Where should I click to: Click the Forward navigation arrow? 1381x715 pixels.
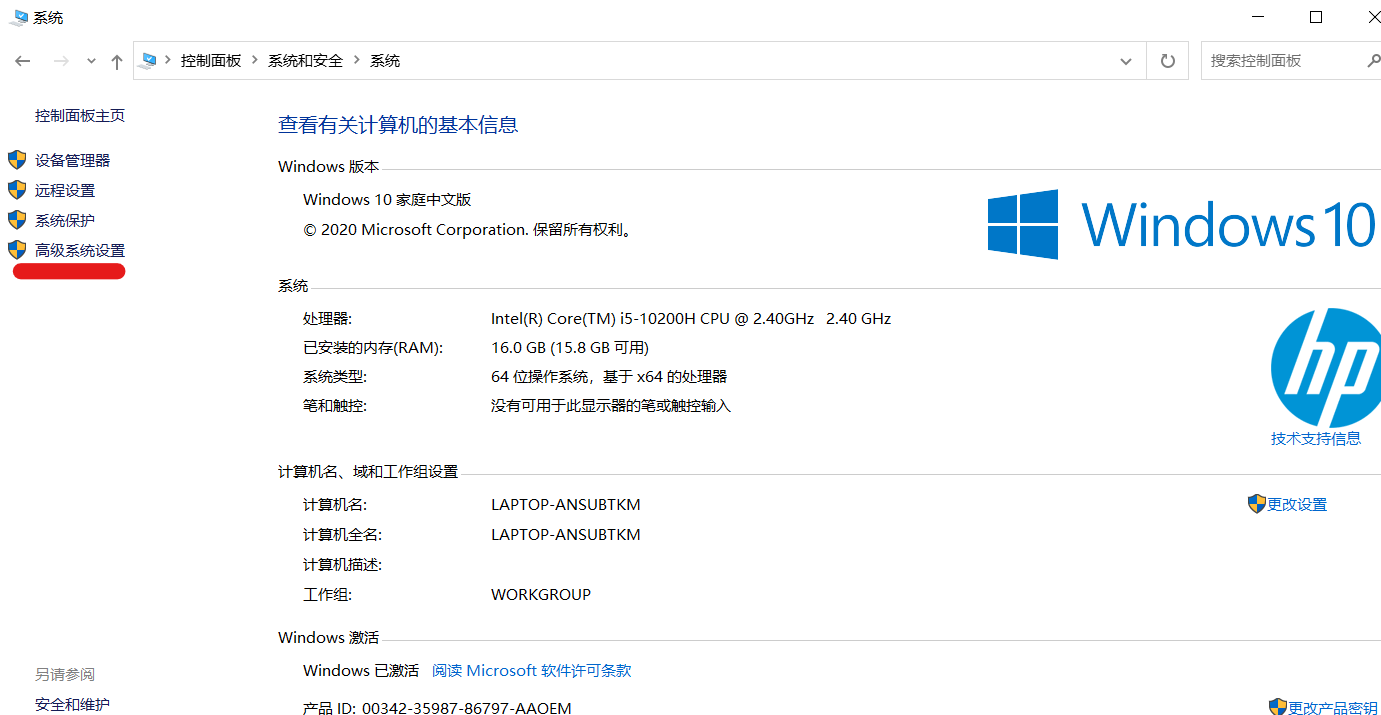coord(61,62)
